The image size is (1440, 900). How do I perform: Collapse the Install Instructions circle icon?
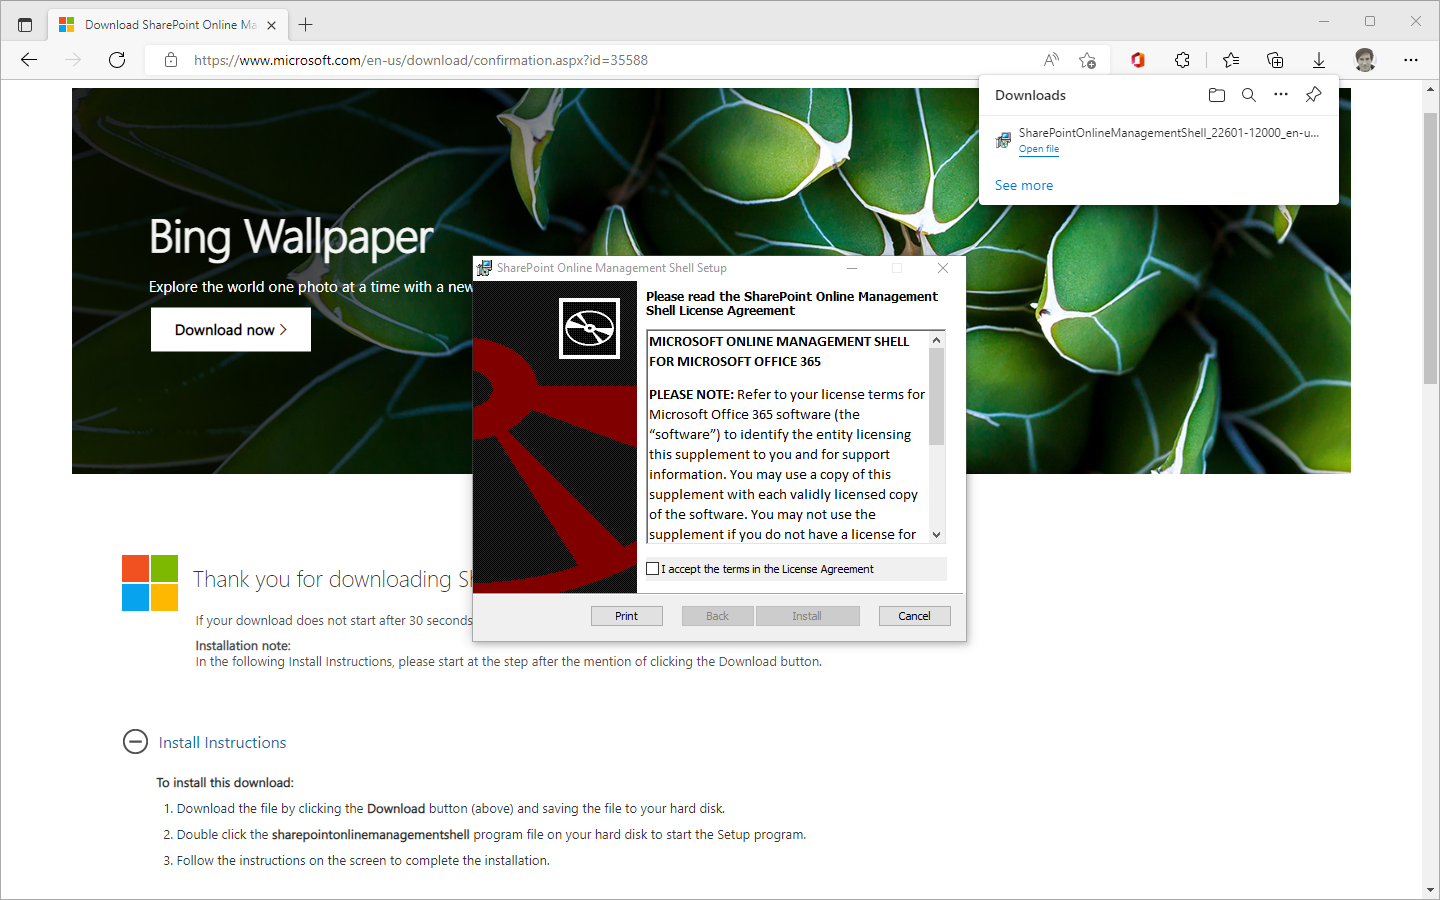point(135,741)
